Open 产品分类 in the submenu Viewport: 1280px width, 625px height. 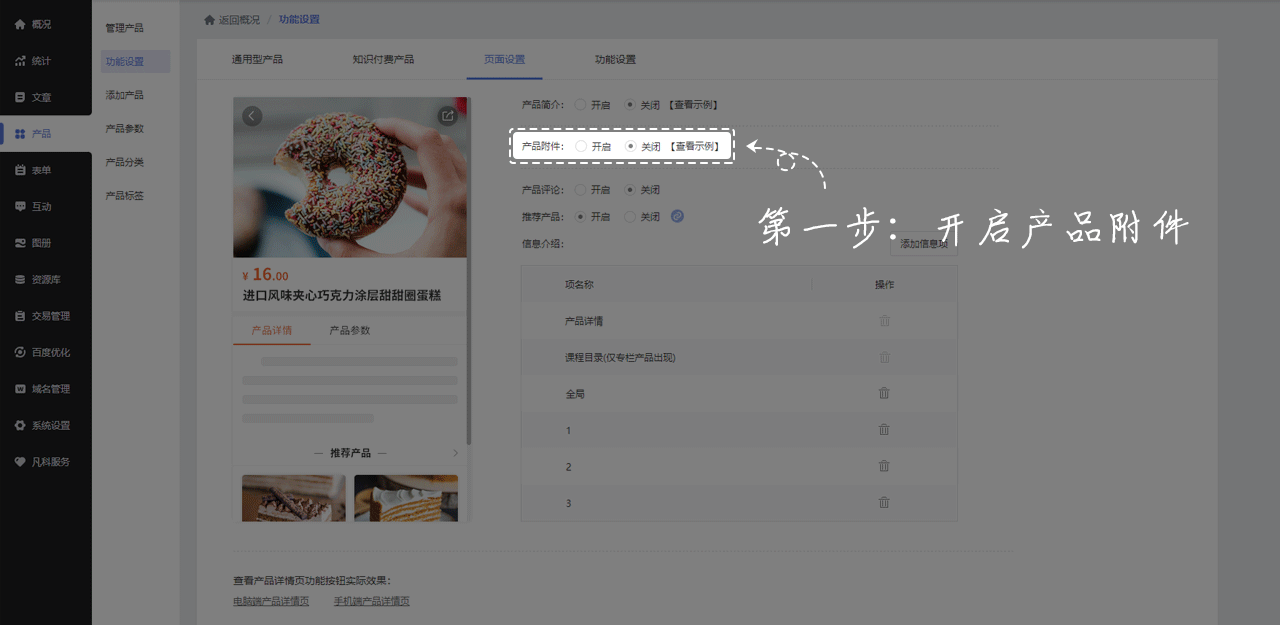tap(125, 162)
